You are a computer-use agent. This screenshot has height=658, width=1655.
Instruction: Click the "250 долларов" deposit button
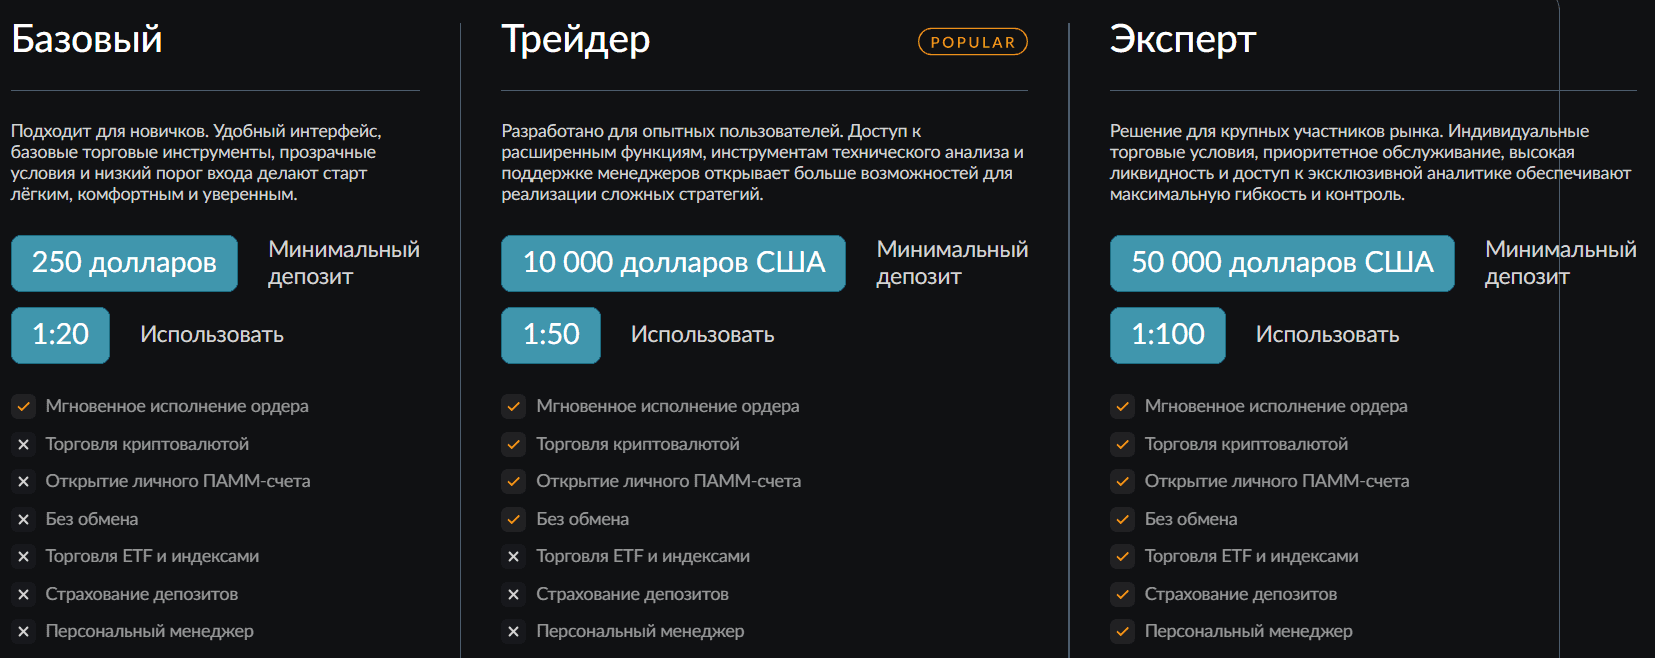pos(123,263)
